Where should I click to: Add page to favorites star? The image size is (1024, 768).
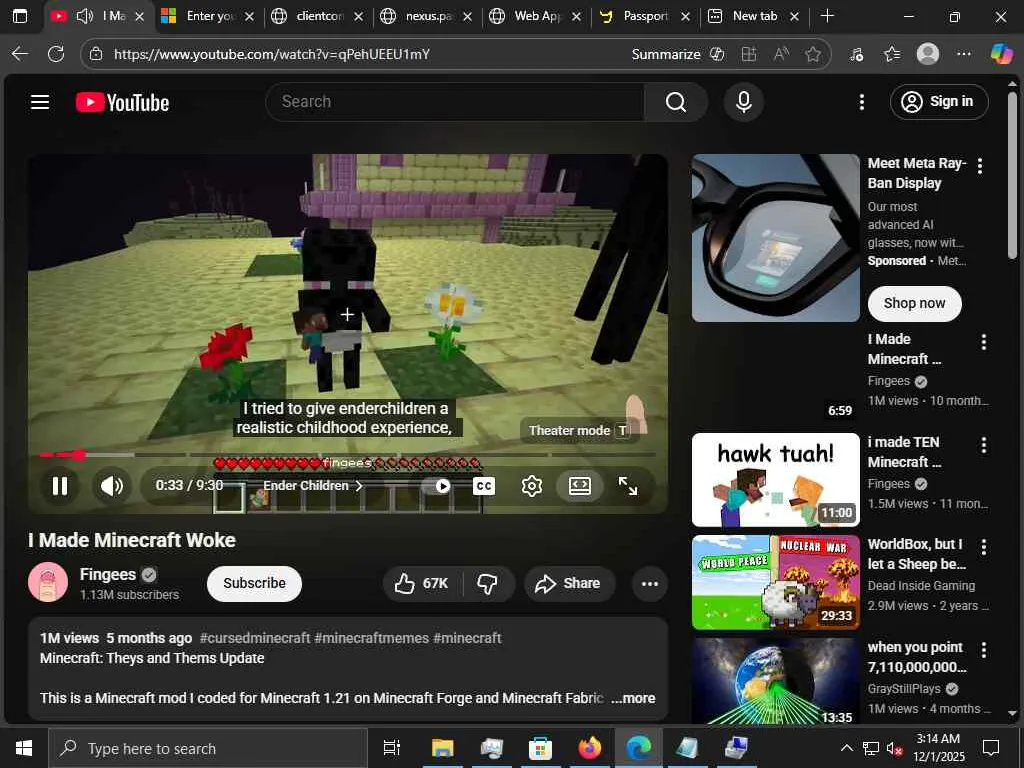812,54
